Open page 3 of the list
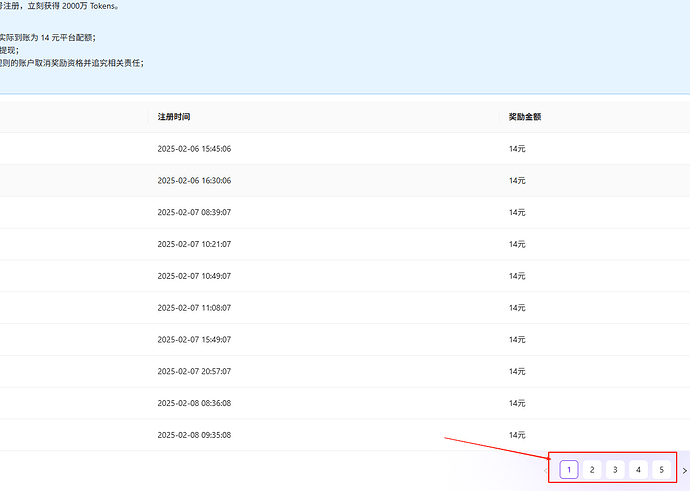690x491 pixels. pos(615,470)
